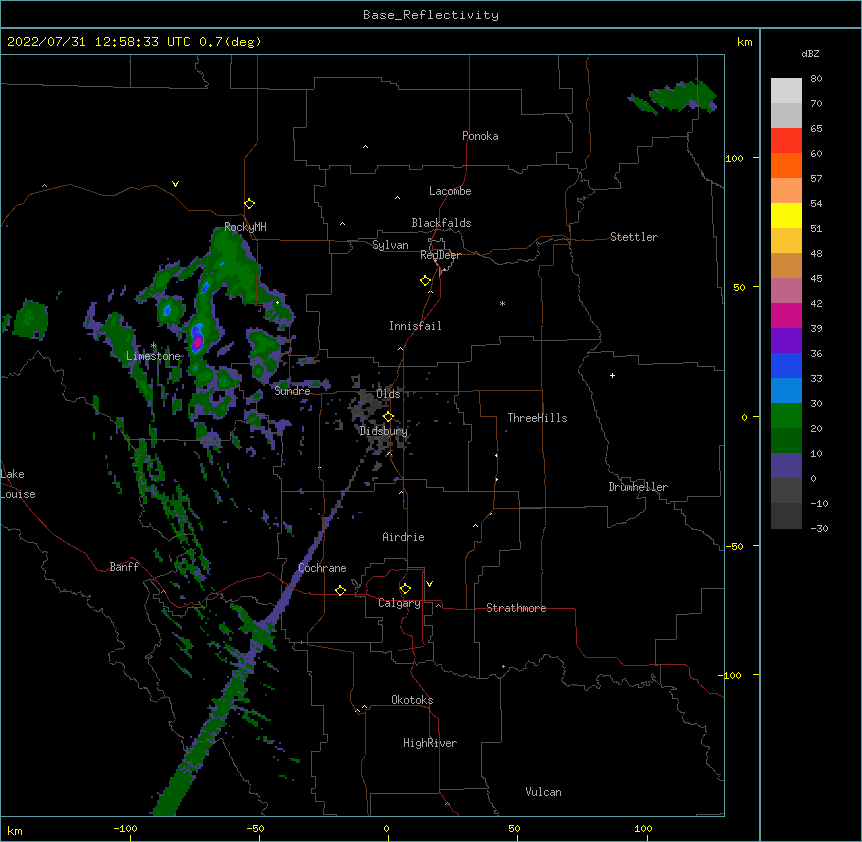The image size is (862, 842).
Task: Click the Airdrie label
Action: click(403, 537)
